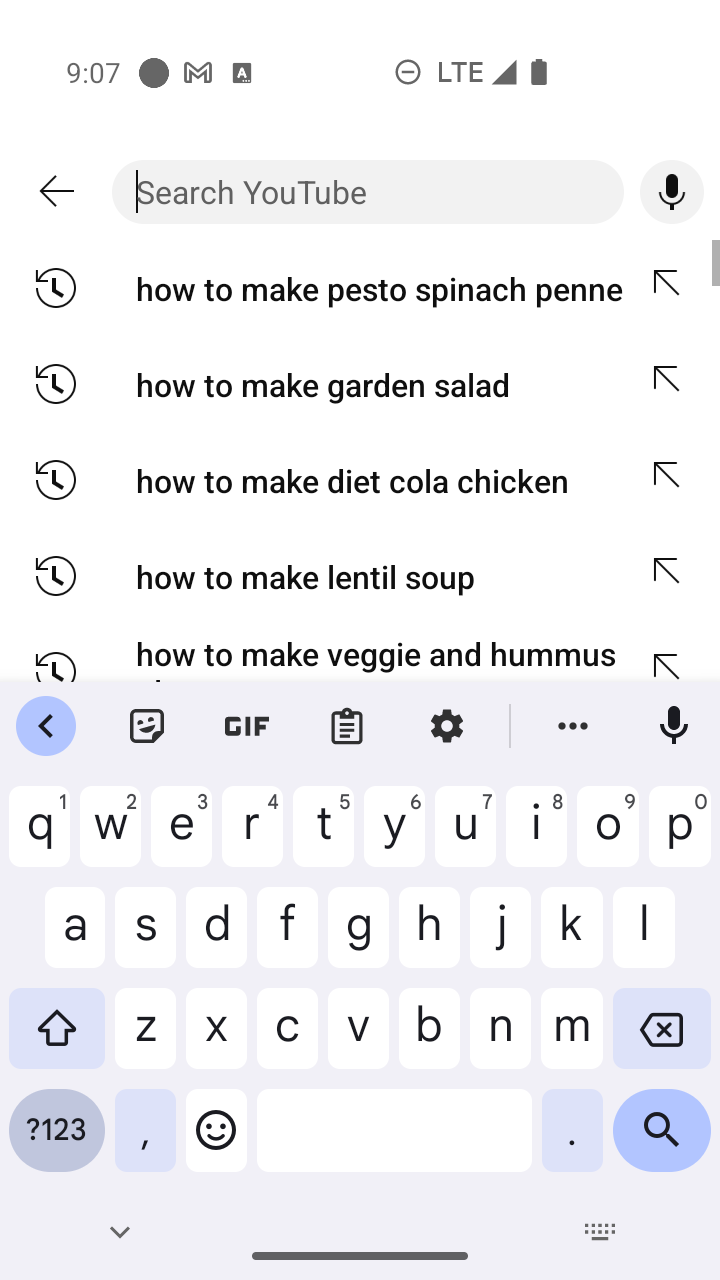Screen dimensions: 720x1280
Task: Hide keyboard using bottom down chevron
Action: click(x=120, y=1232)
